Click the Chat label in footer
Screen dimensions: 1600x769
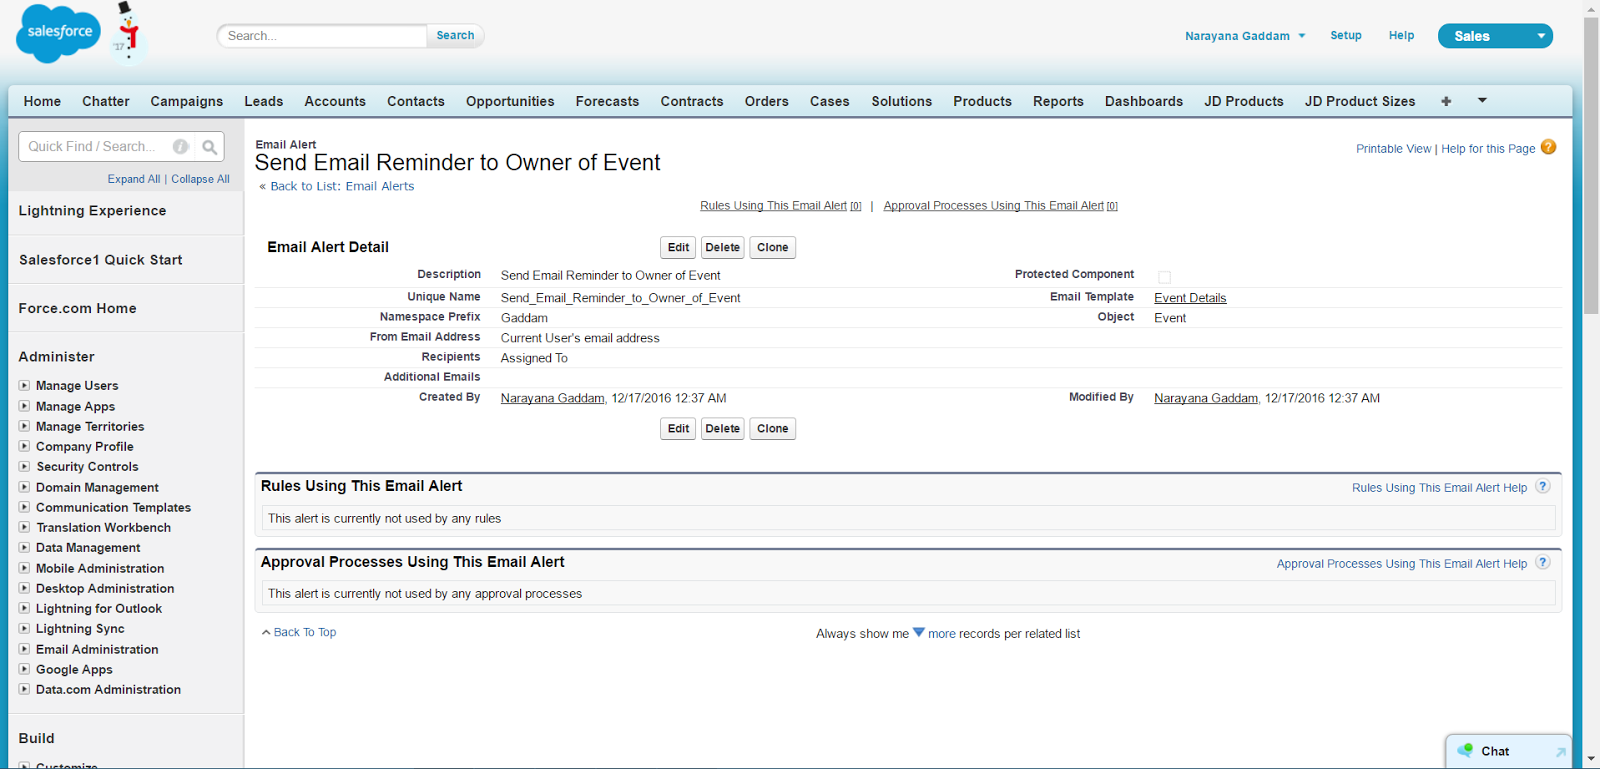(1495, 751)
